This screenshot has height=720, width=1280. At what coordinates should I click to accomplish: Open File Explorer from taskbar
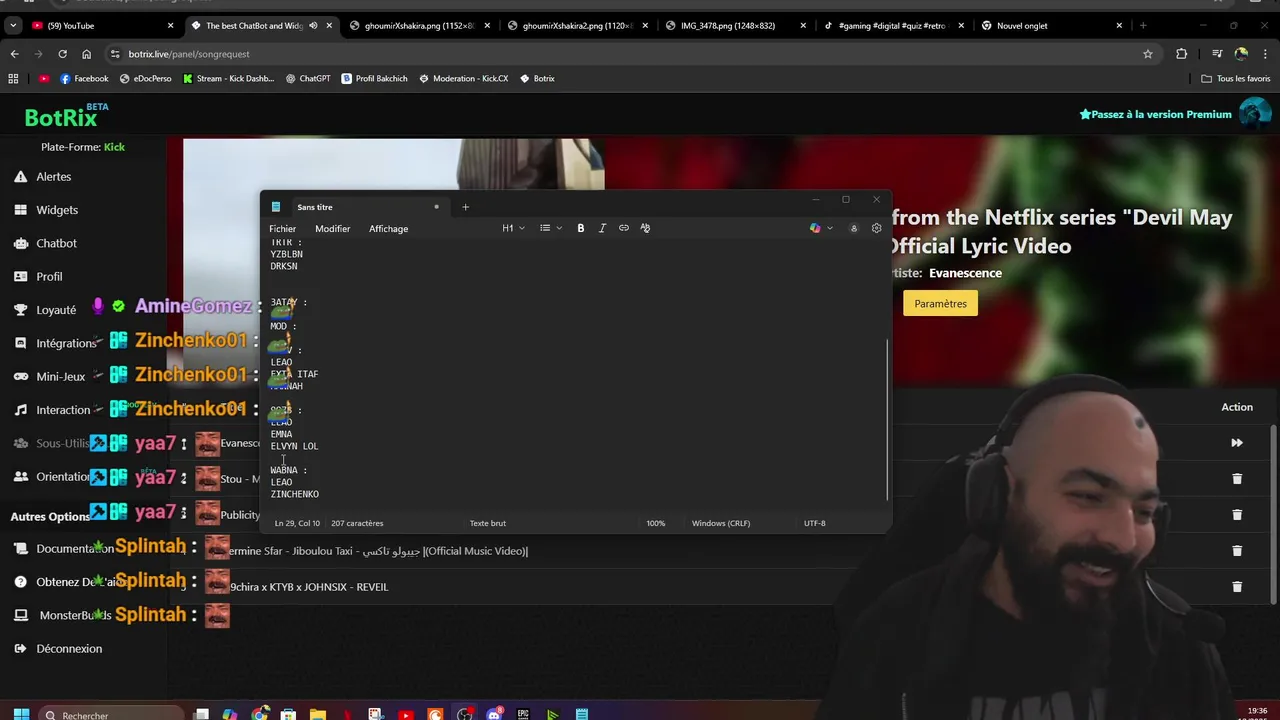[317, 714]
